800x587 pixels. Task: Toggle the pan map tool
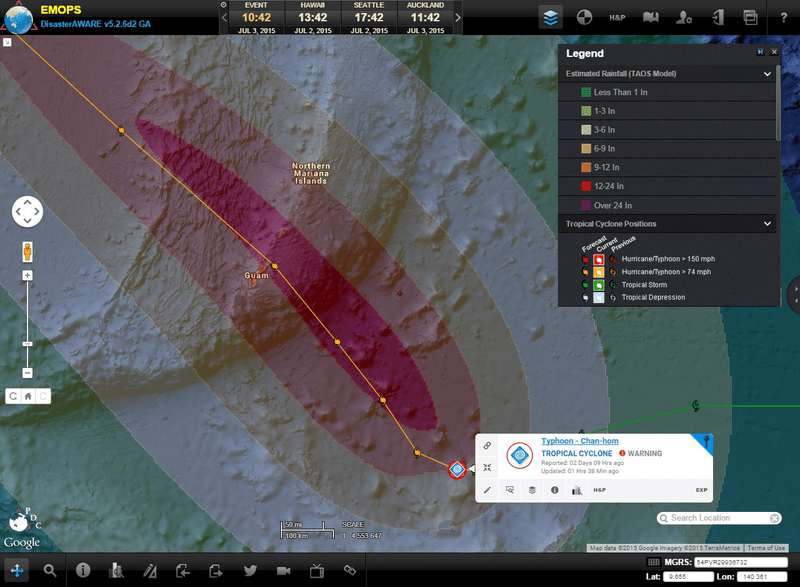coord(17,570)
